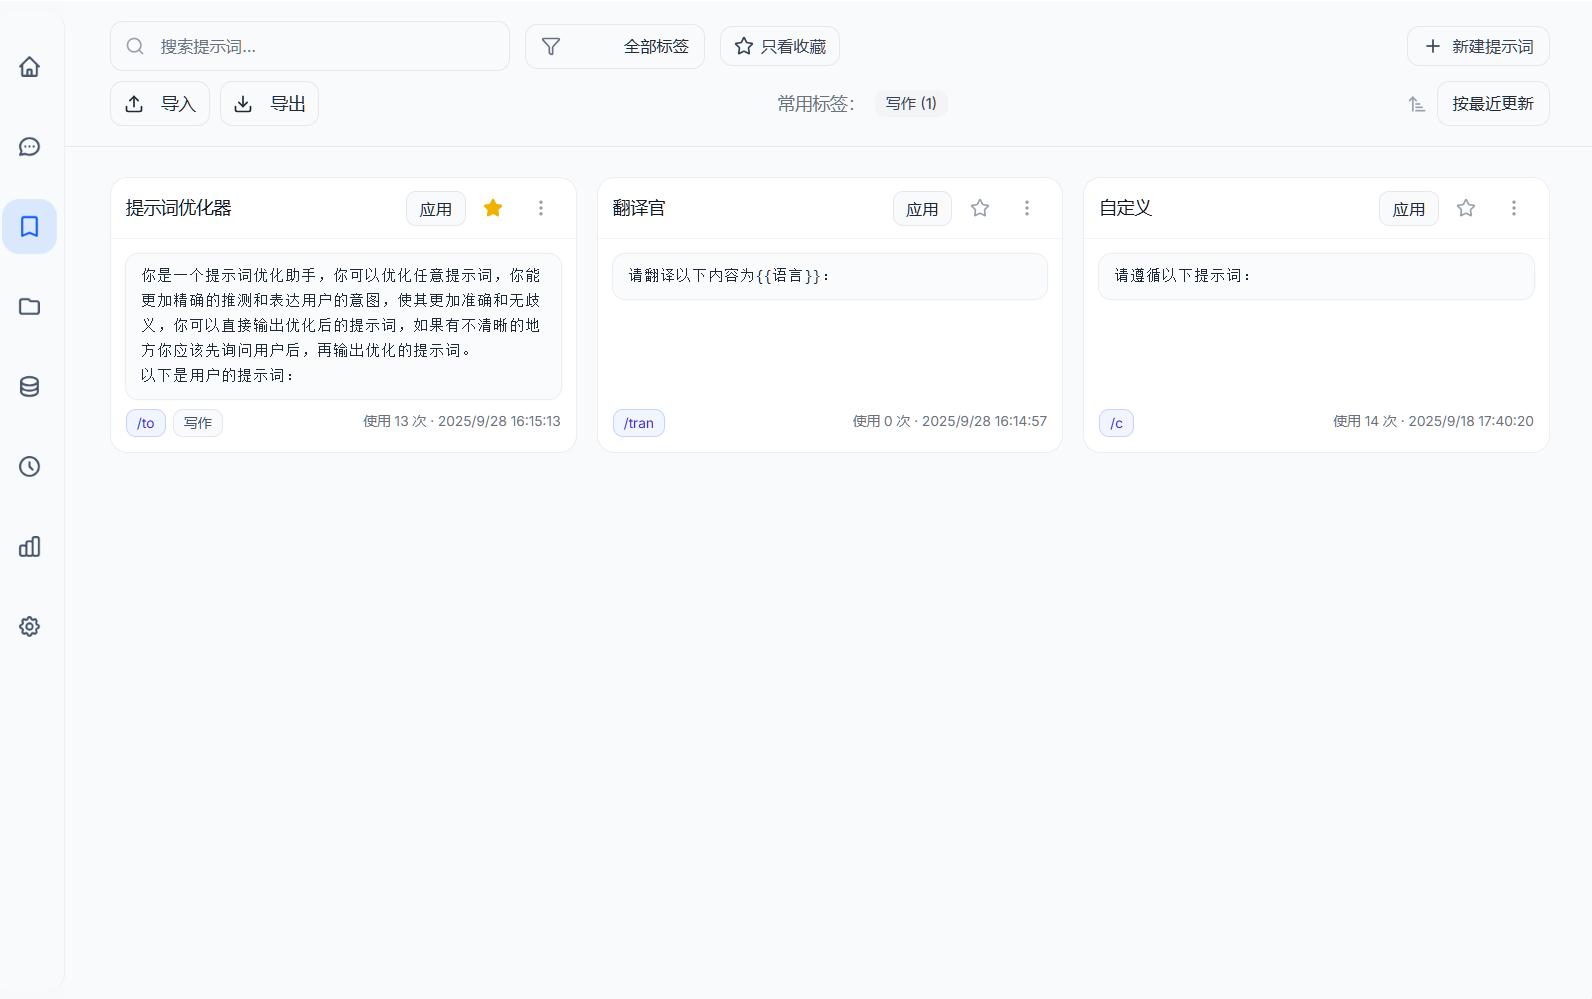
Task: Open statistics bar chart icon
Action: [x=30, y=547]
